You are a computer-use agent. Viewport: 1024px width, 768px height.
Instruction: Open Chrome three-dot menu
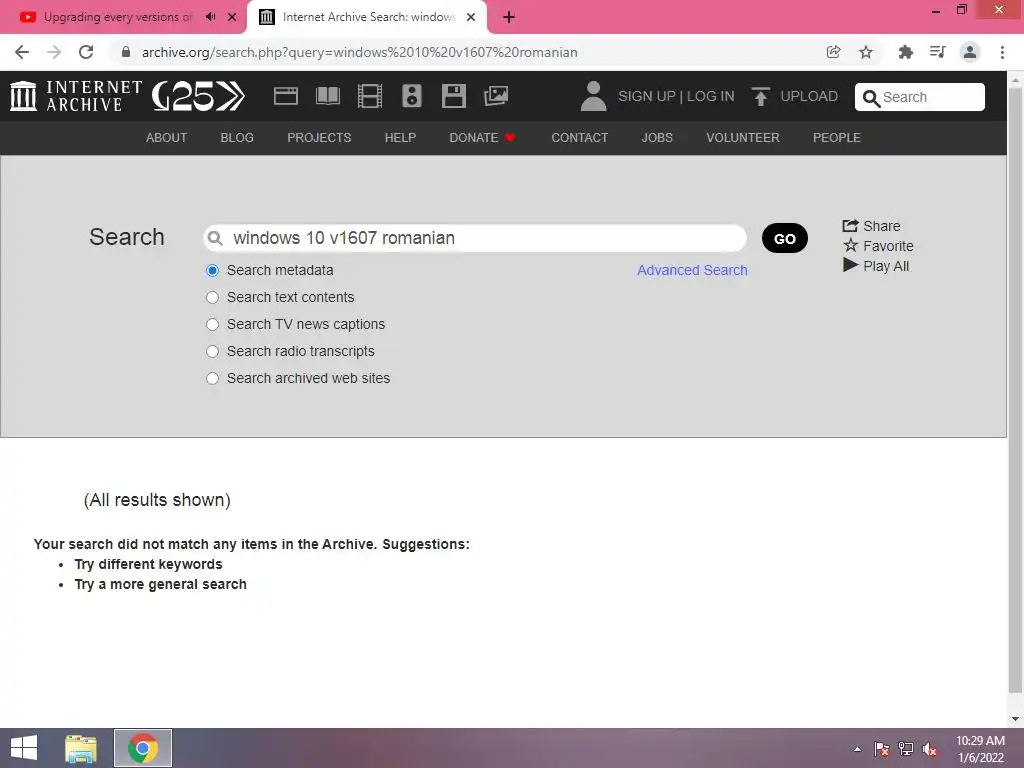(x=1002, y=52)
